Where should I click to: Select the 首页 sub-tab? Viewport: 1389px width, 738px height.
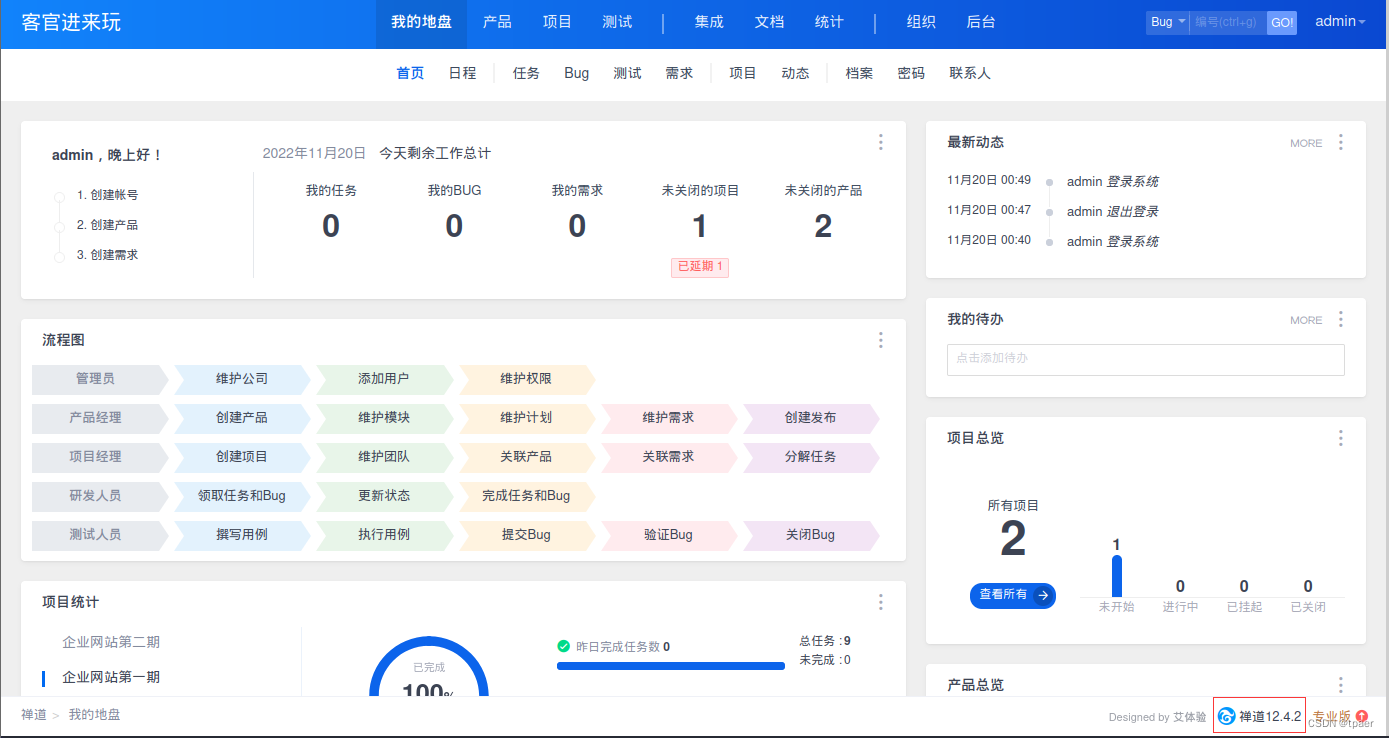click(410, 73)
